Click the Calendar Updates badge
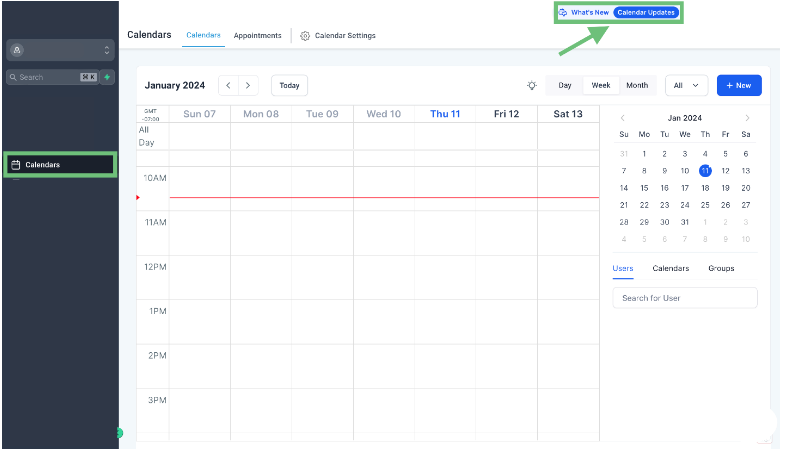Image resolution: width=788 pixels, height=451 pixels. 646,13
